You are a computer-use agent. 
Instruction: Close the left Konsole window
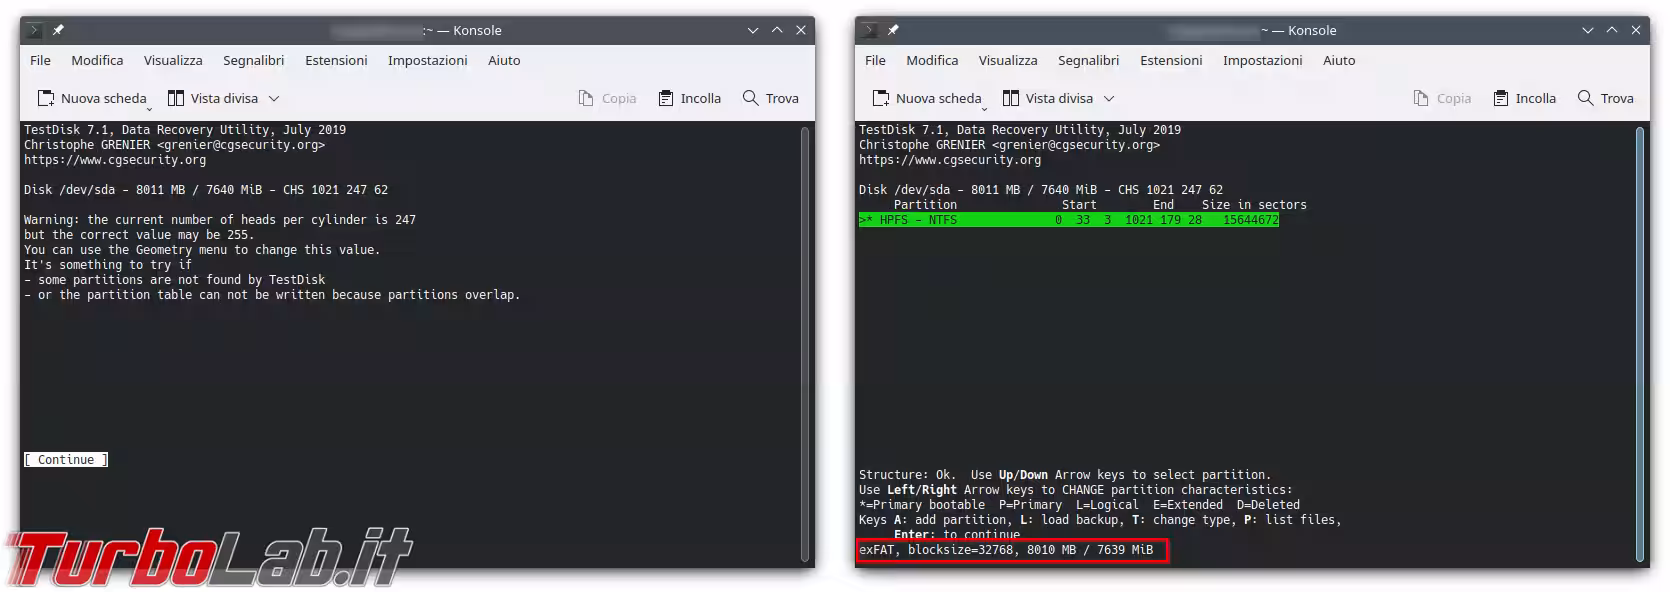[x=801, y=30]
